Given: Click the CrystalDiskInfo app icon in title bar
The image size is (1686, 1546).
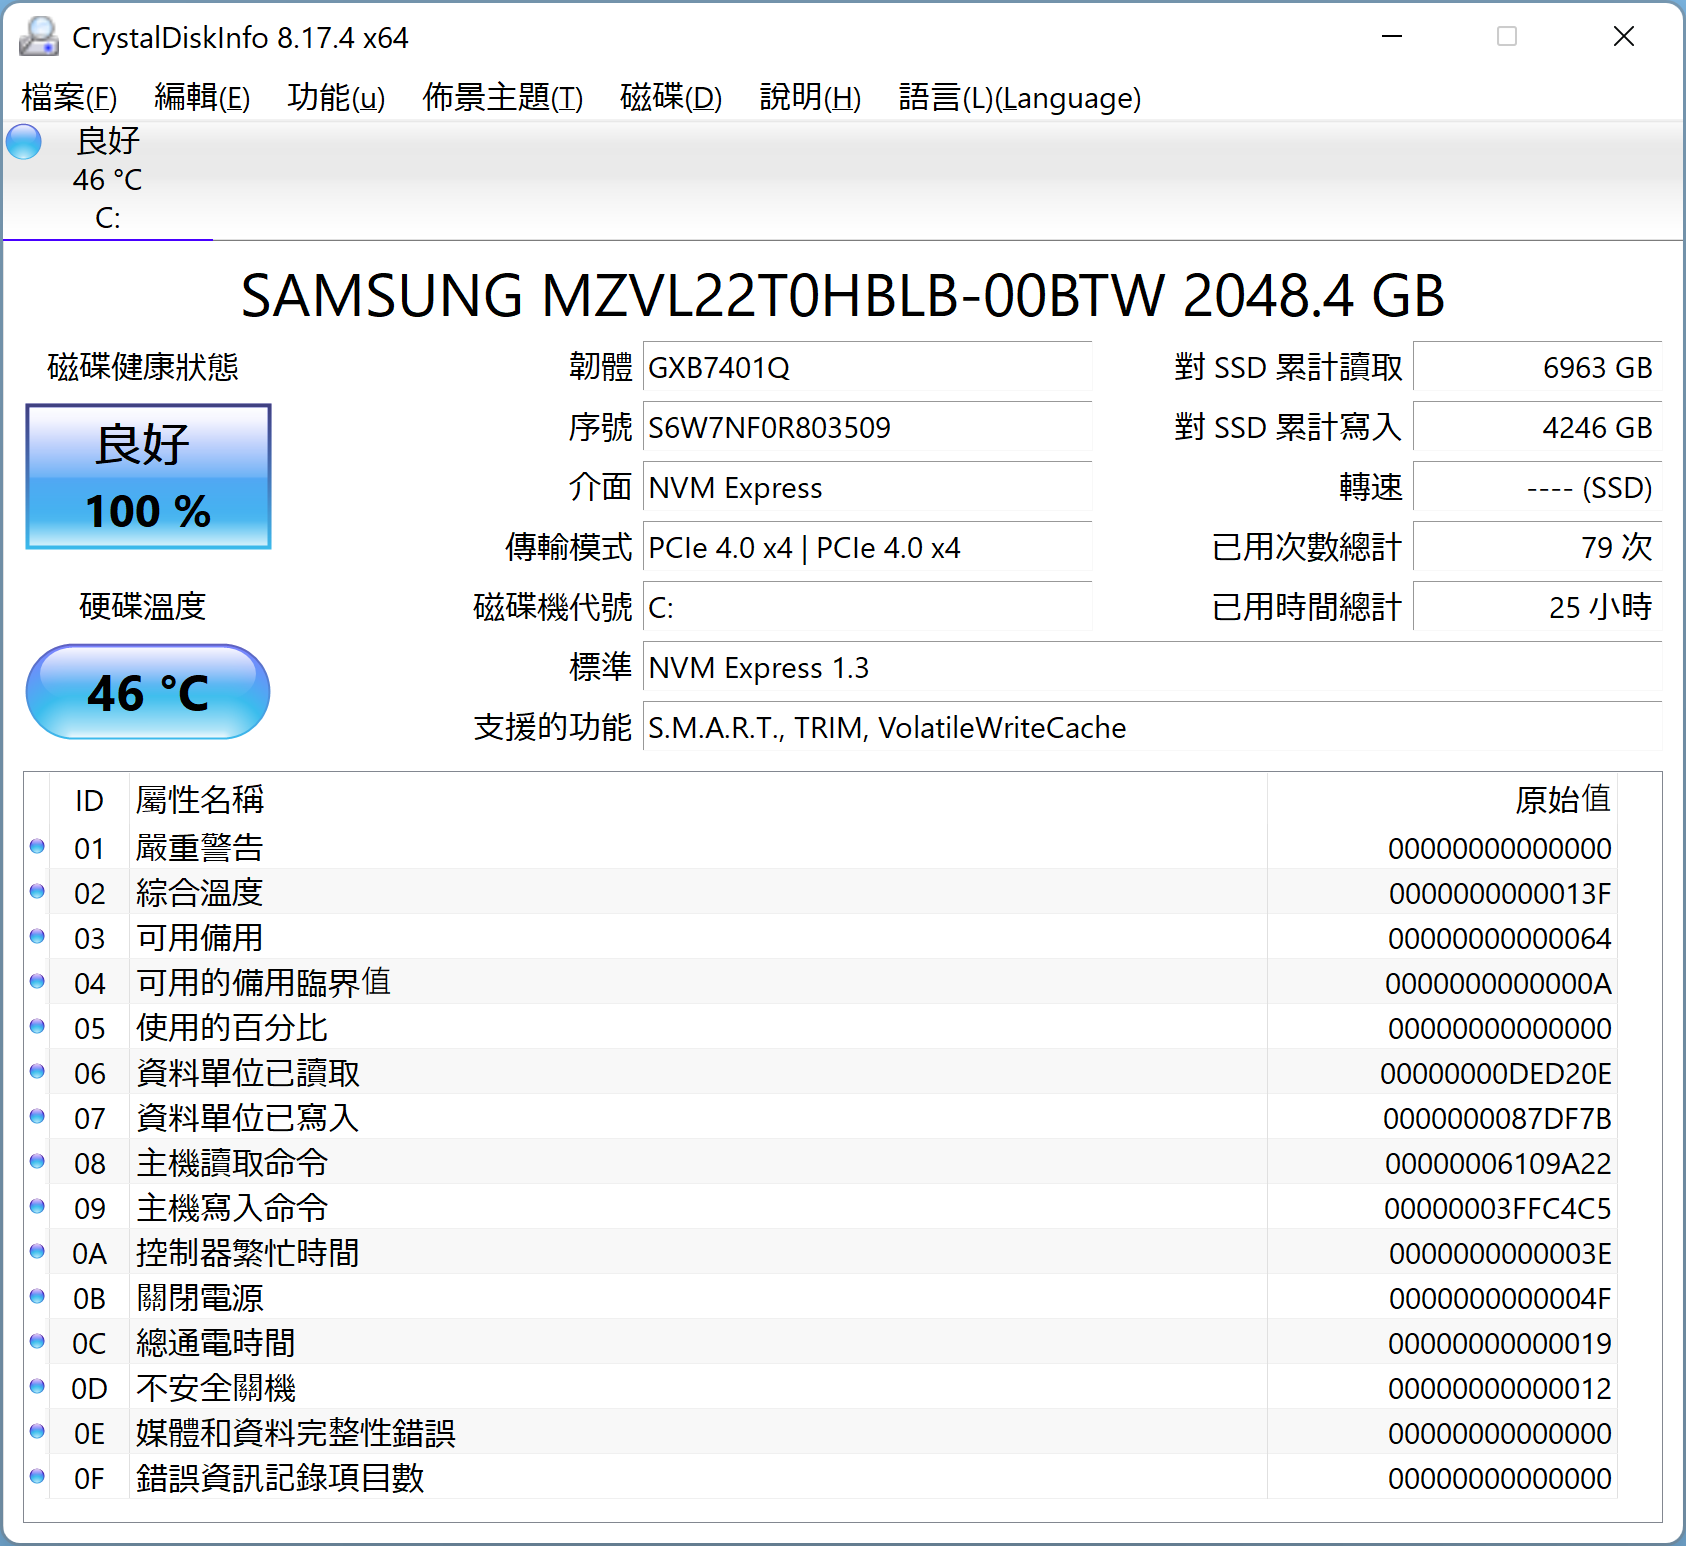Looking at the screenshot, I should click(38, 37).
